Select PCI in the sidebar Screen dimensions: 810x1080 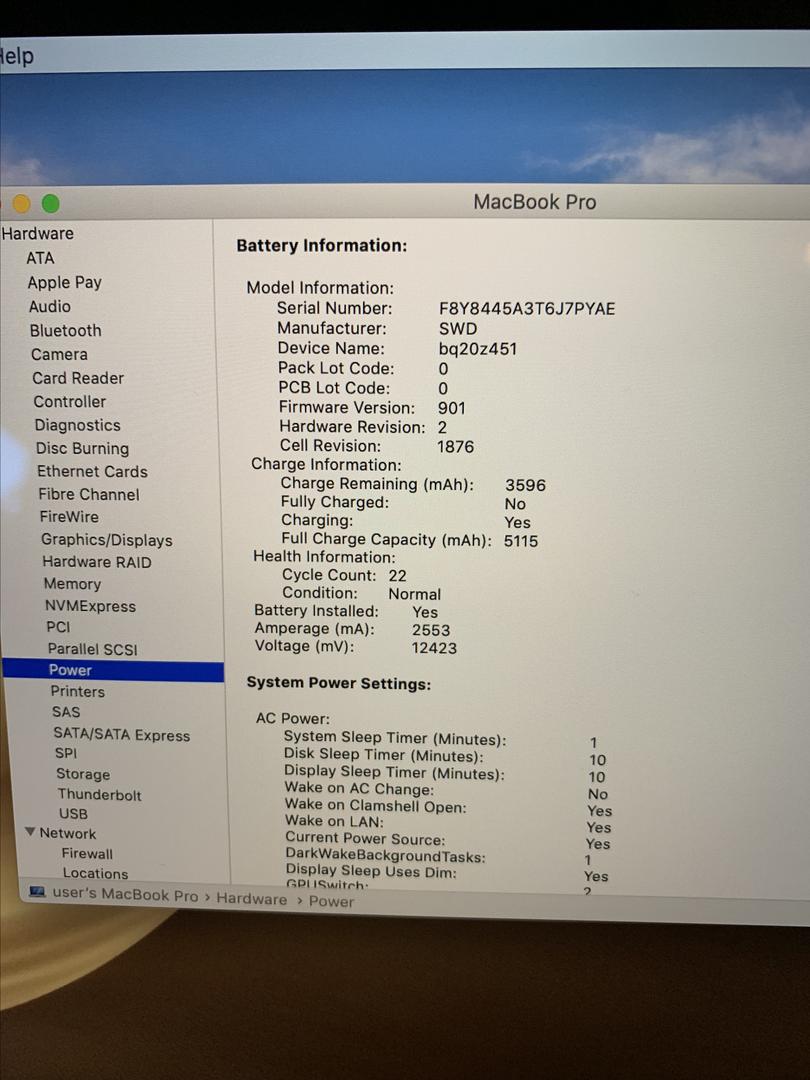click(x=58, y=627)
